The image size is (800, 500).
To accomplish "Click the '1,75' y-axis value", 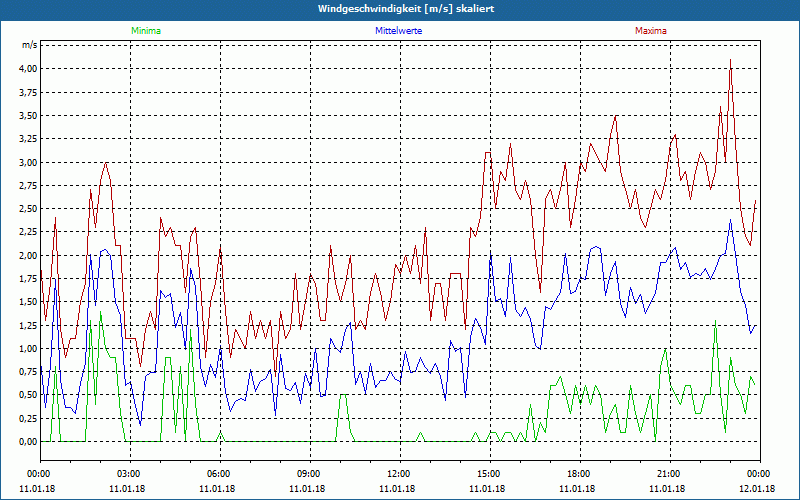I will [28, 279].
